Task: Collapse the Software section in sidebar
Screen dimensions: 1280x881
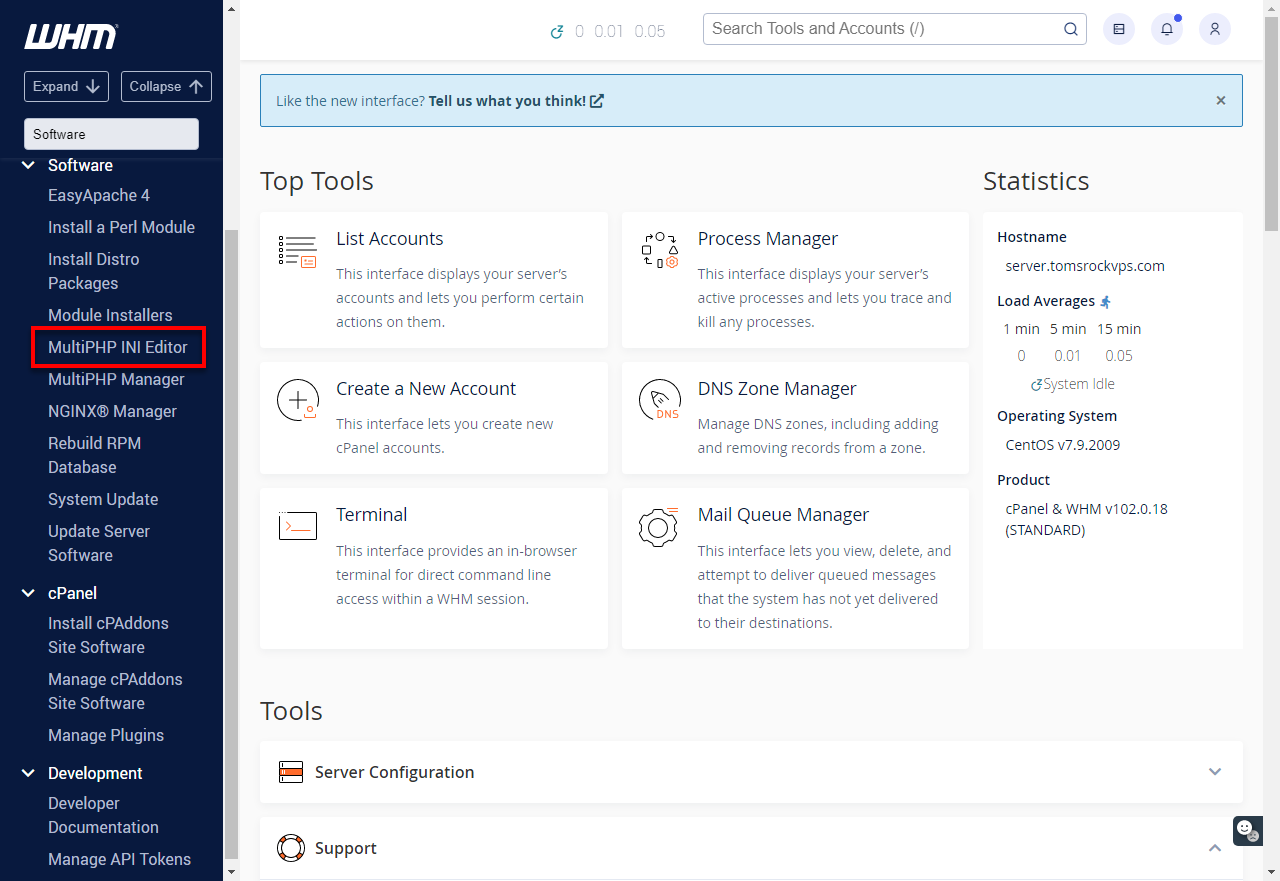Action: coord(27,165)
